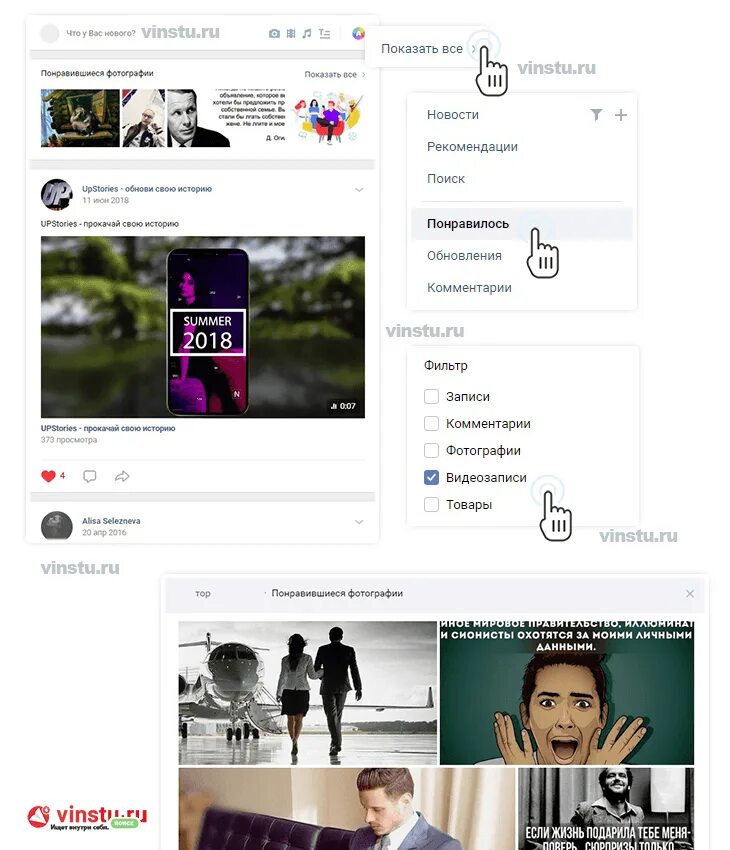Expand the Alisa Selezneva post options chevron
The width and height of the screenshot is (730, 850).
coord(359,521)
